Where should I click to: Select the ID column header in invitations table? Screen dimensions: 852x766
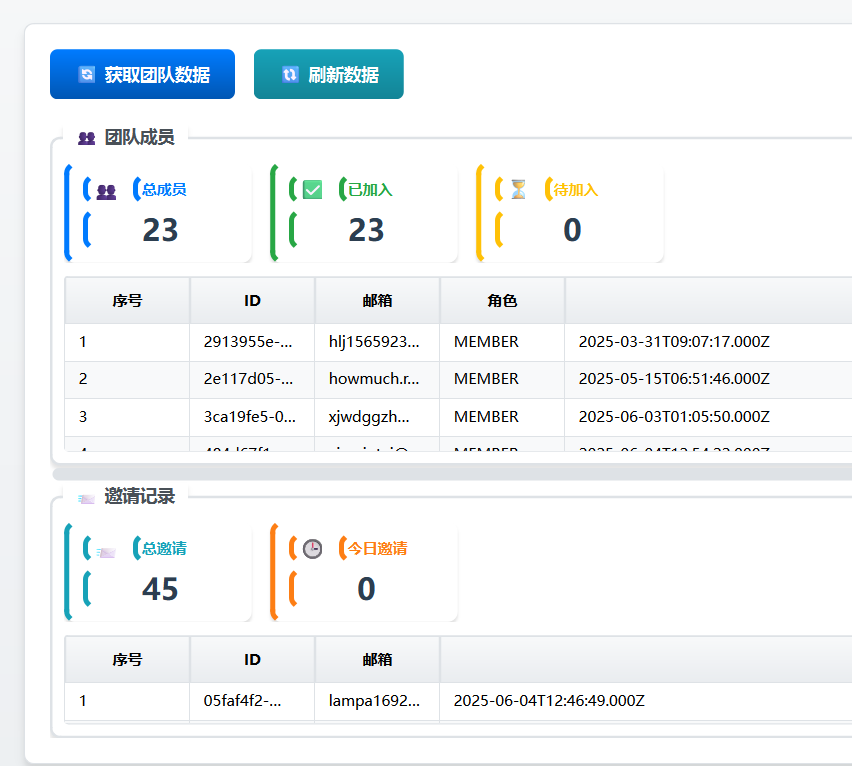point(252,660)
